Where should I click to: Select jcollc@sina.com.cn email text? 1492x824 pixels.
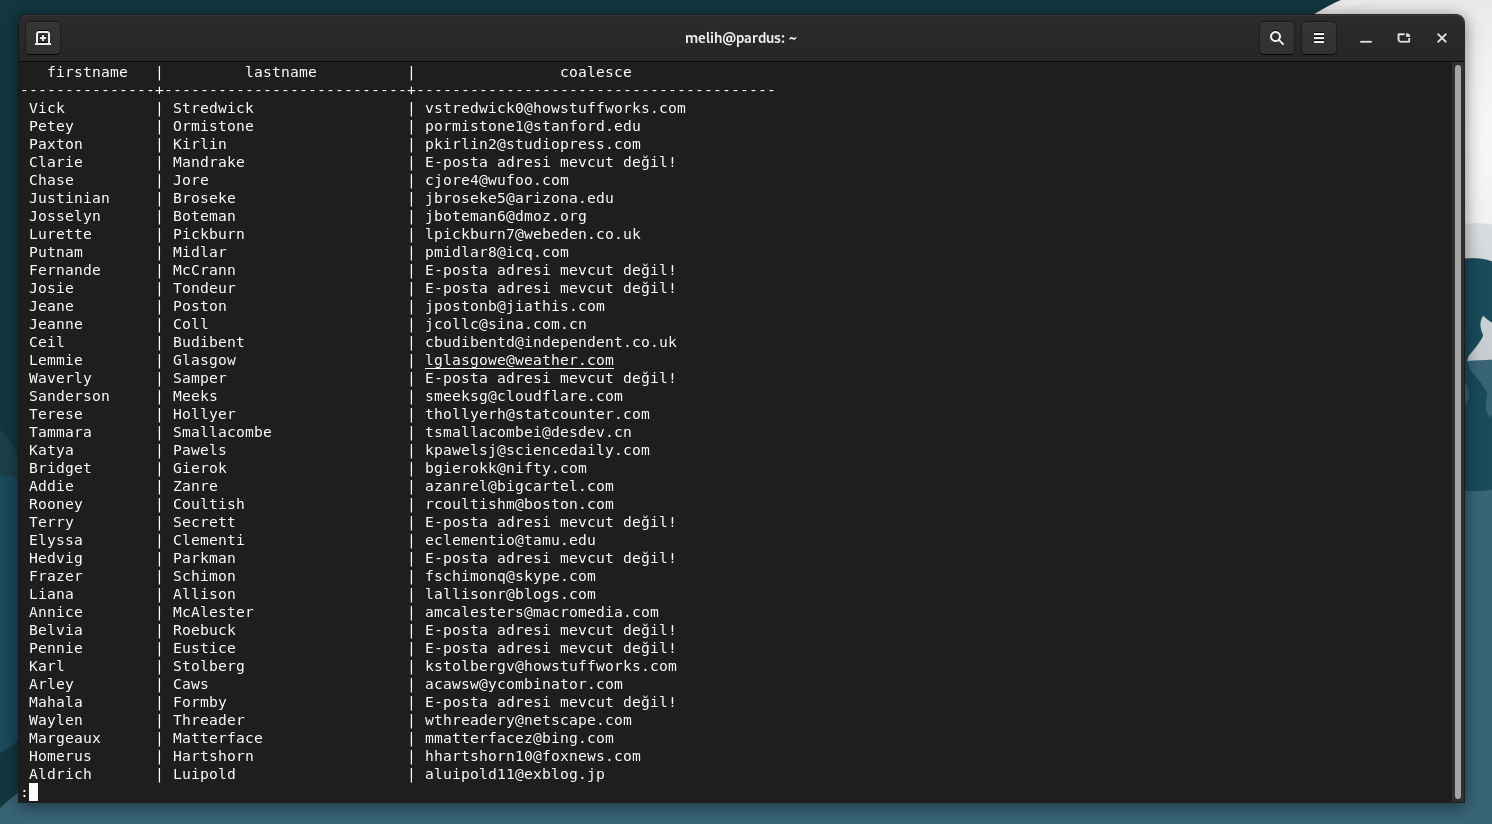pyautogui.click(x=506, y=324)
